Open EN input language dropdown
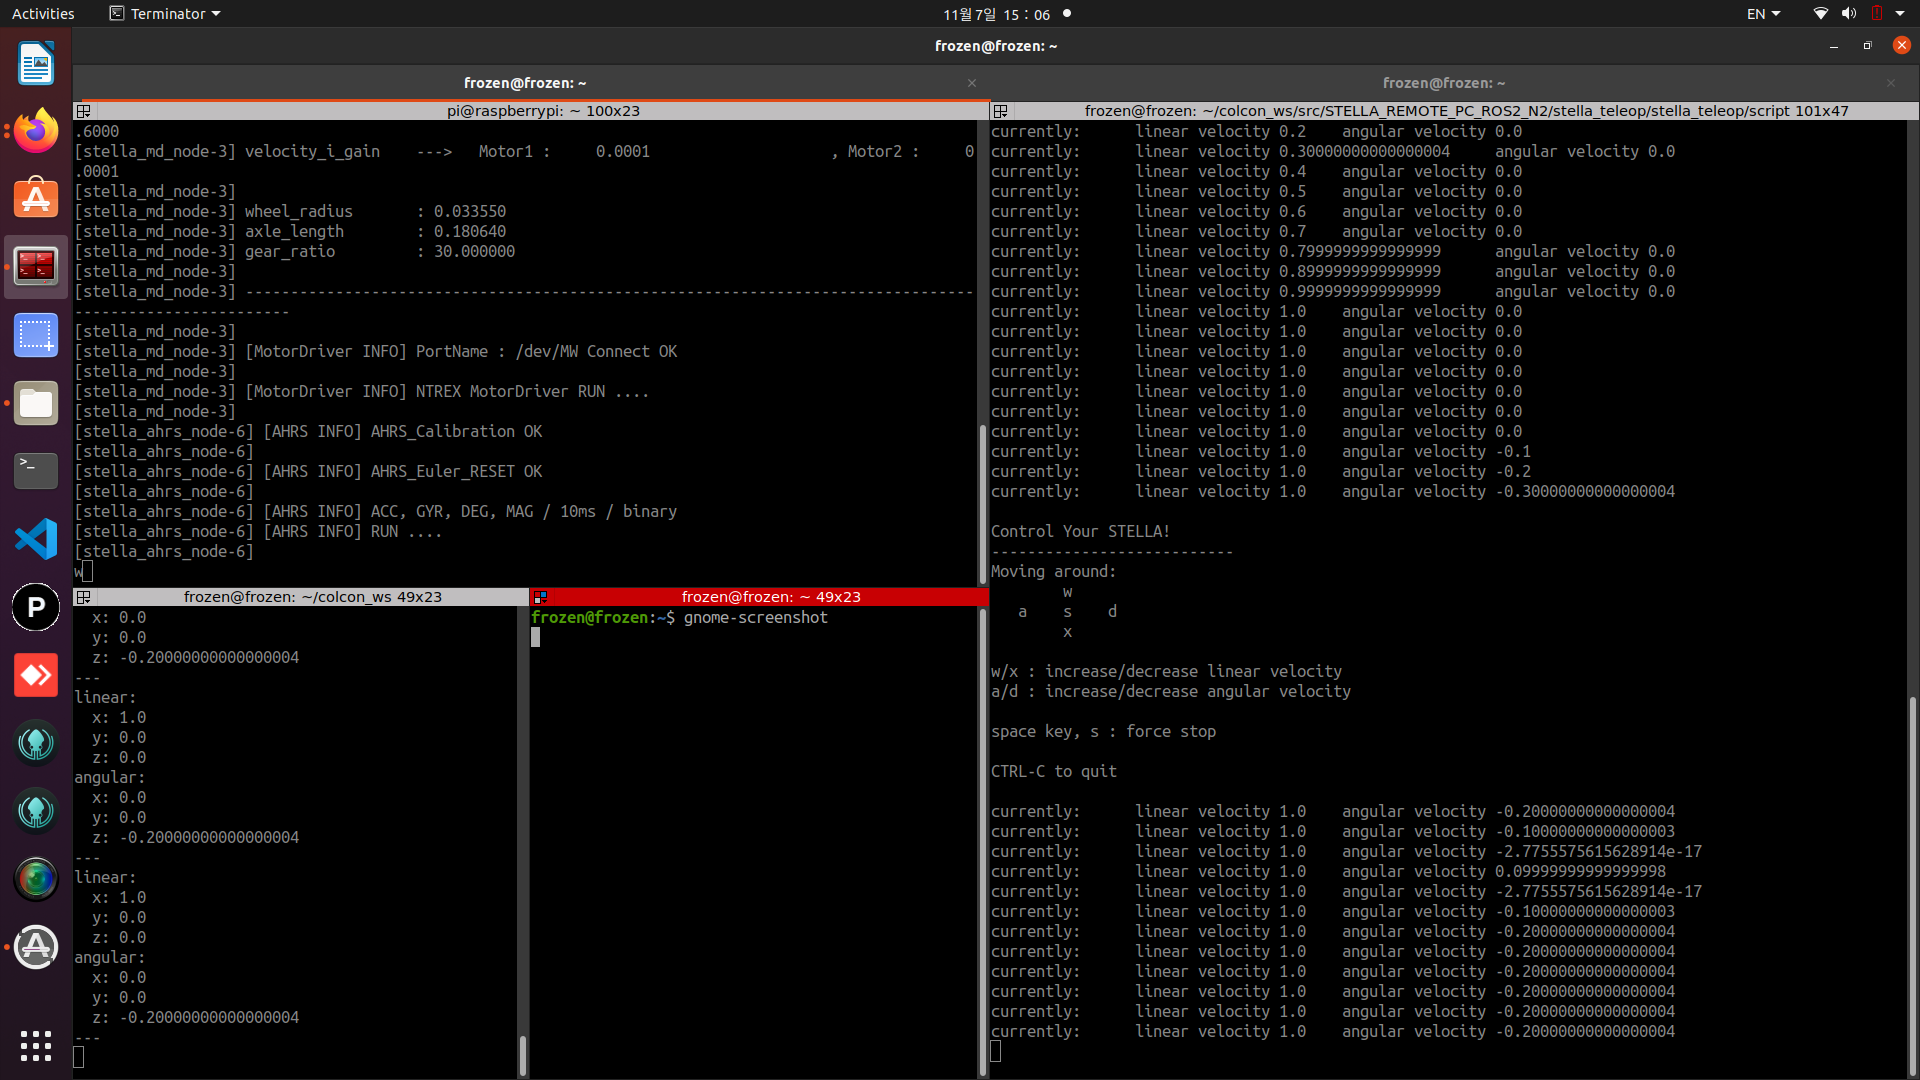 pos(1763,14)
